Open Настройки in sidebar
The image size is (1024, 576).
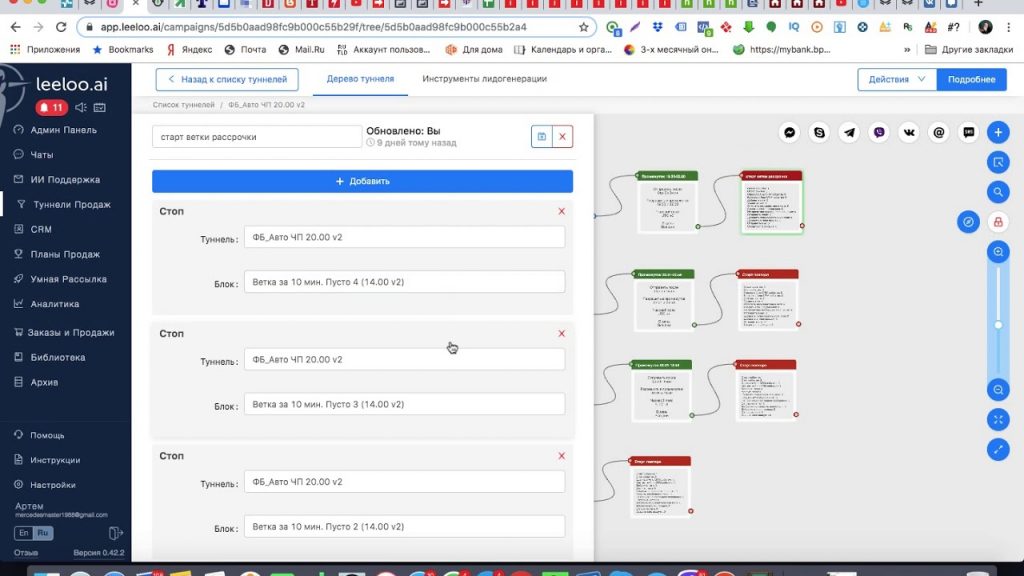pos(52,485)
